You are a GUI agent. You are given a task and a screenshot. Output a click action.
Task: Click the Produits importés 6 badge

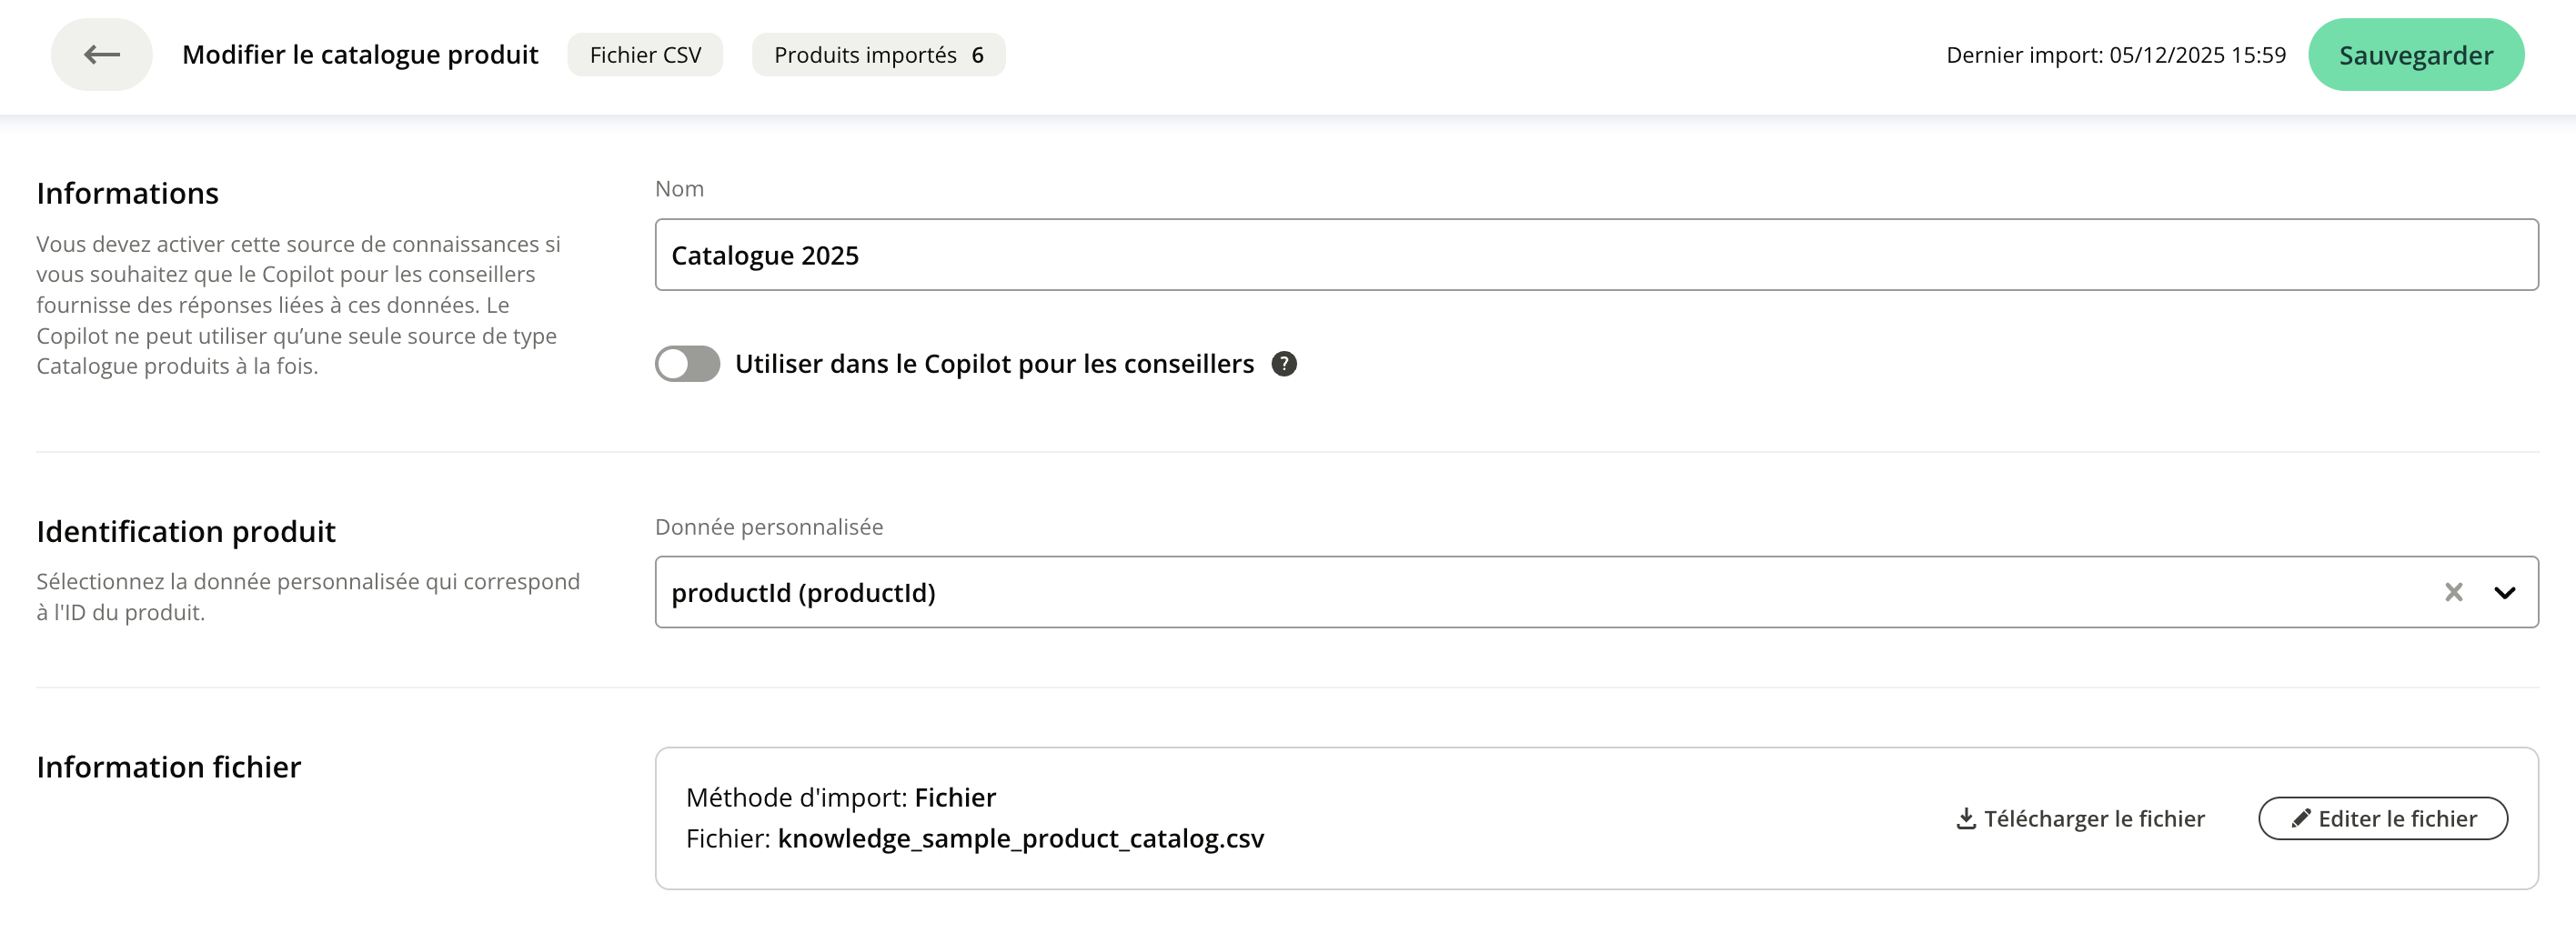pos(878,55)
